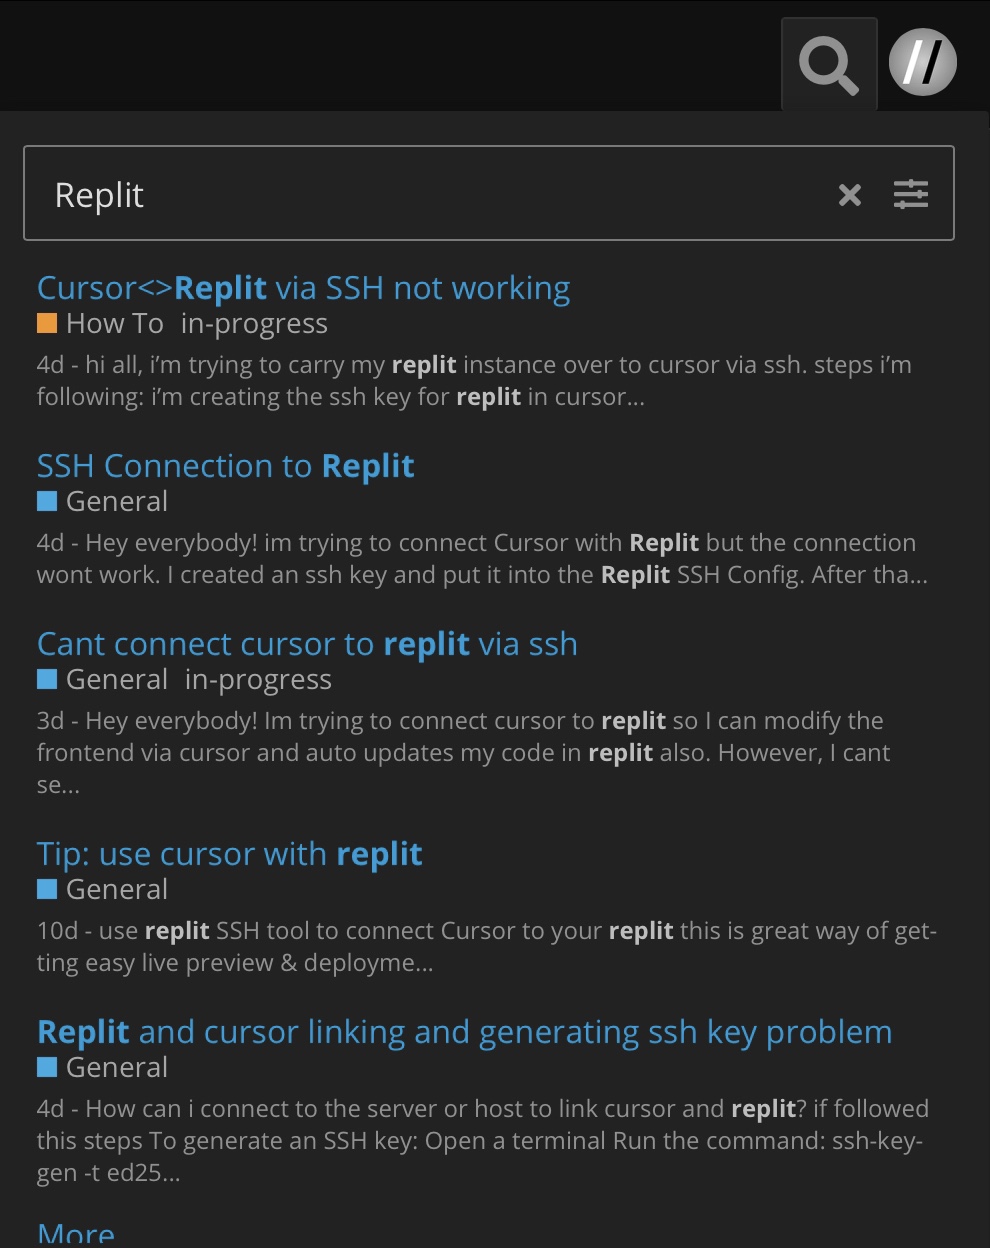The width and height of the screenshot is (990, 1248).
Task: Open 'Cant connect cursor to replit via ssh'
Action: 307,644
